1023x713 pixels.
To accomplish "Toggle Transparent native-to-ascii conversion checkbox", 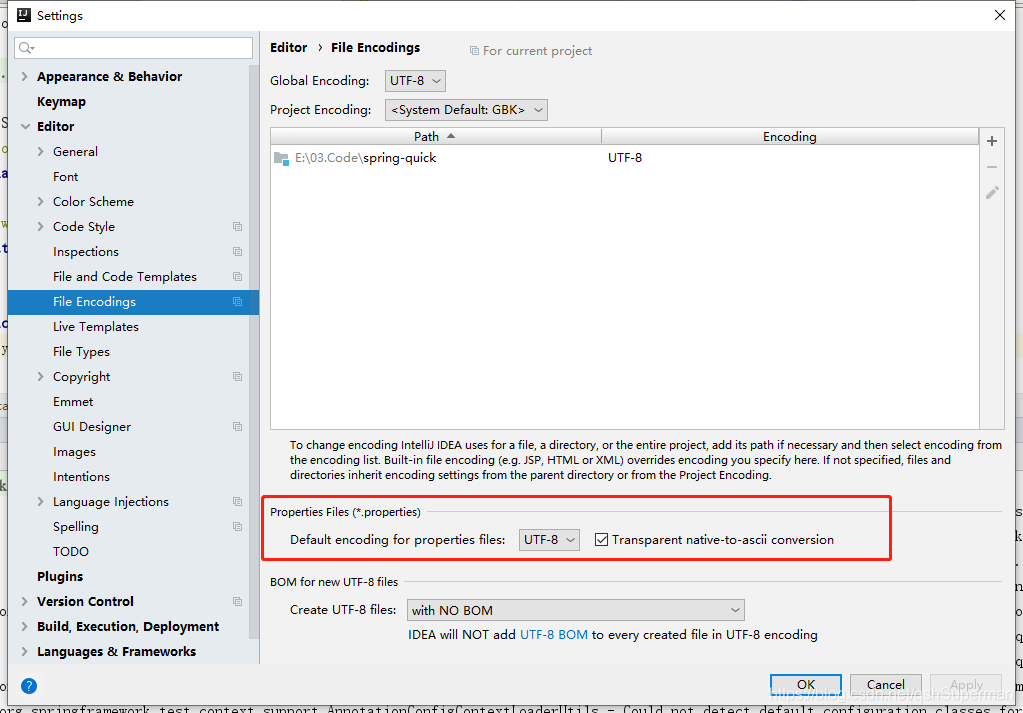I will [602, 539].
